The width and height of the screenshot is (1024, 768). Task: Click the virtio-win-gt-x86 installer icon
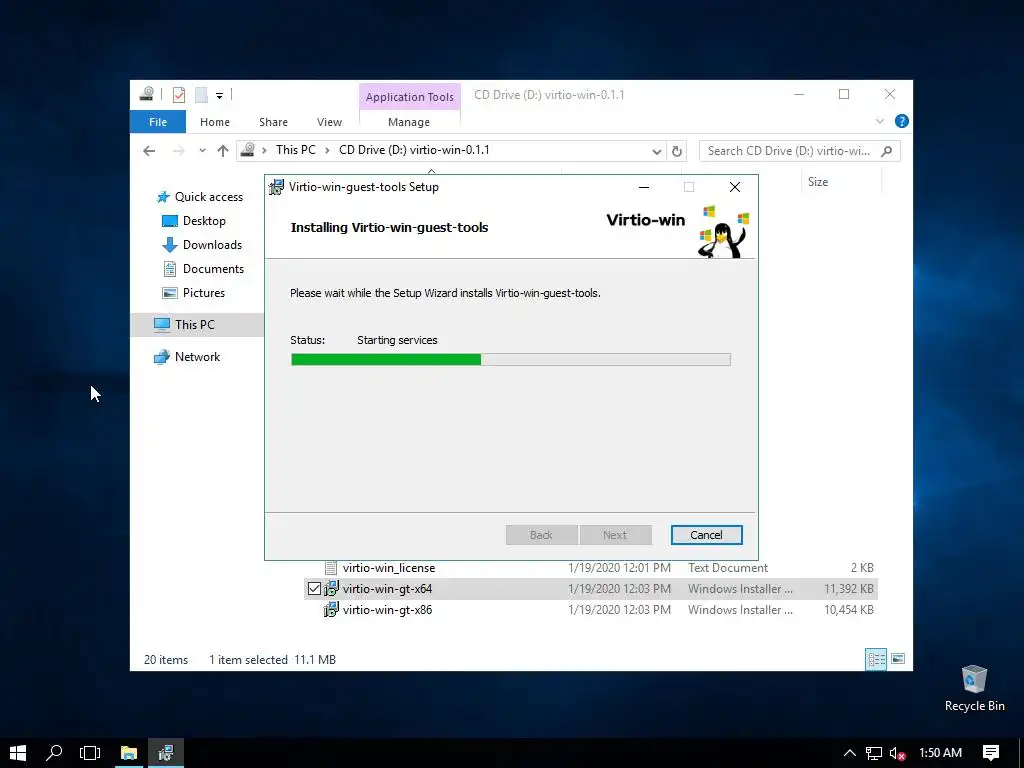click(x=331, y=610)
